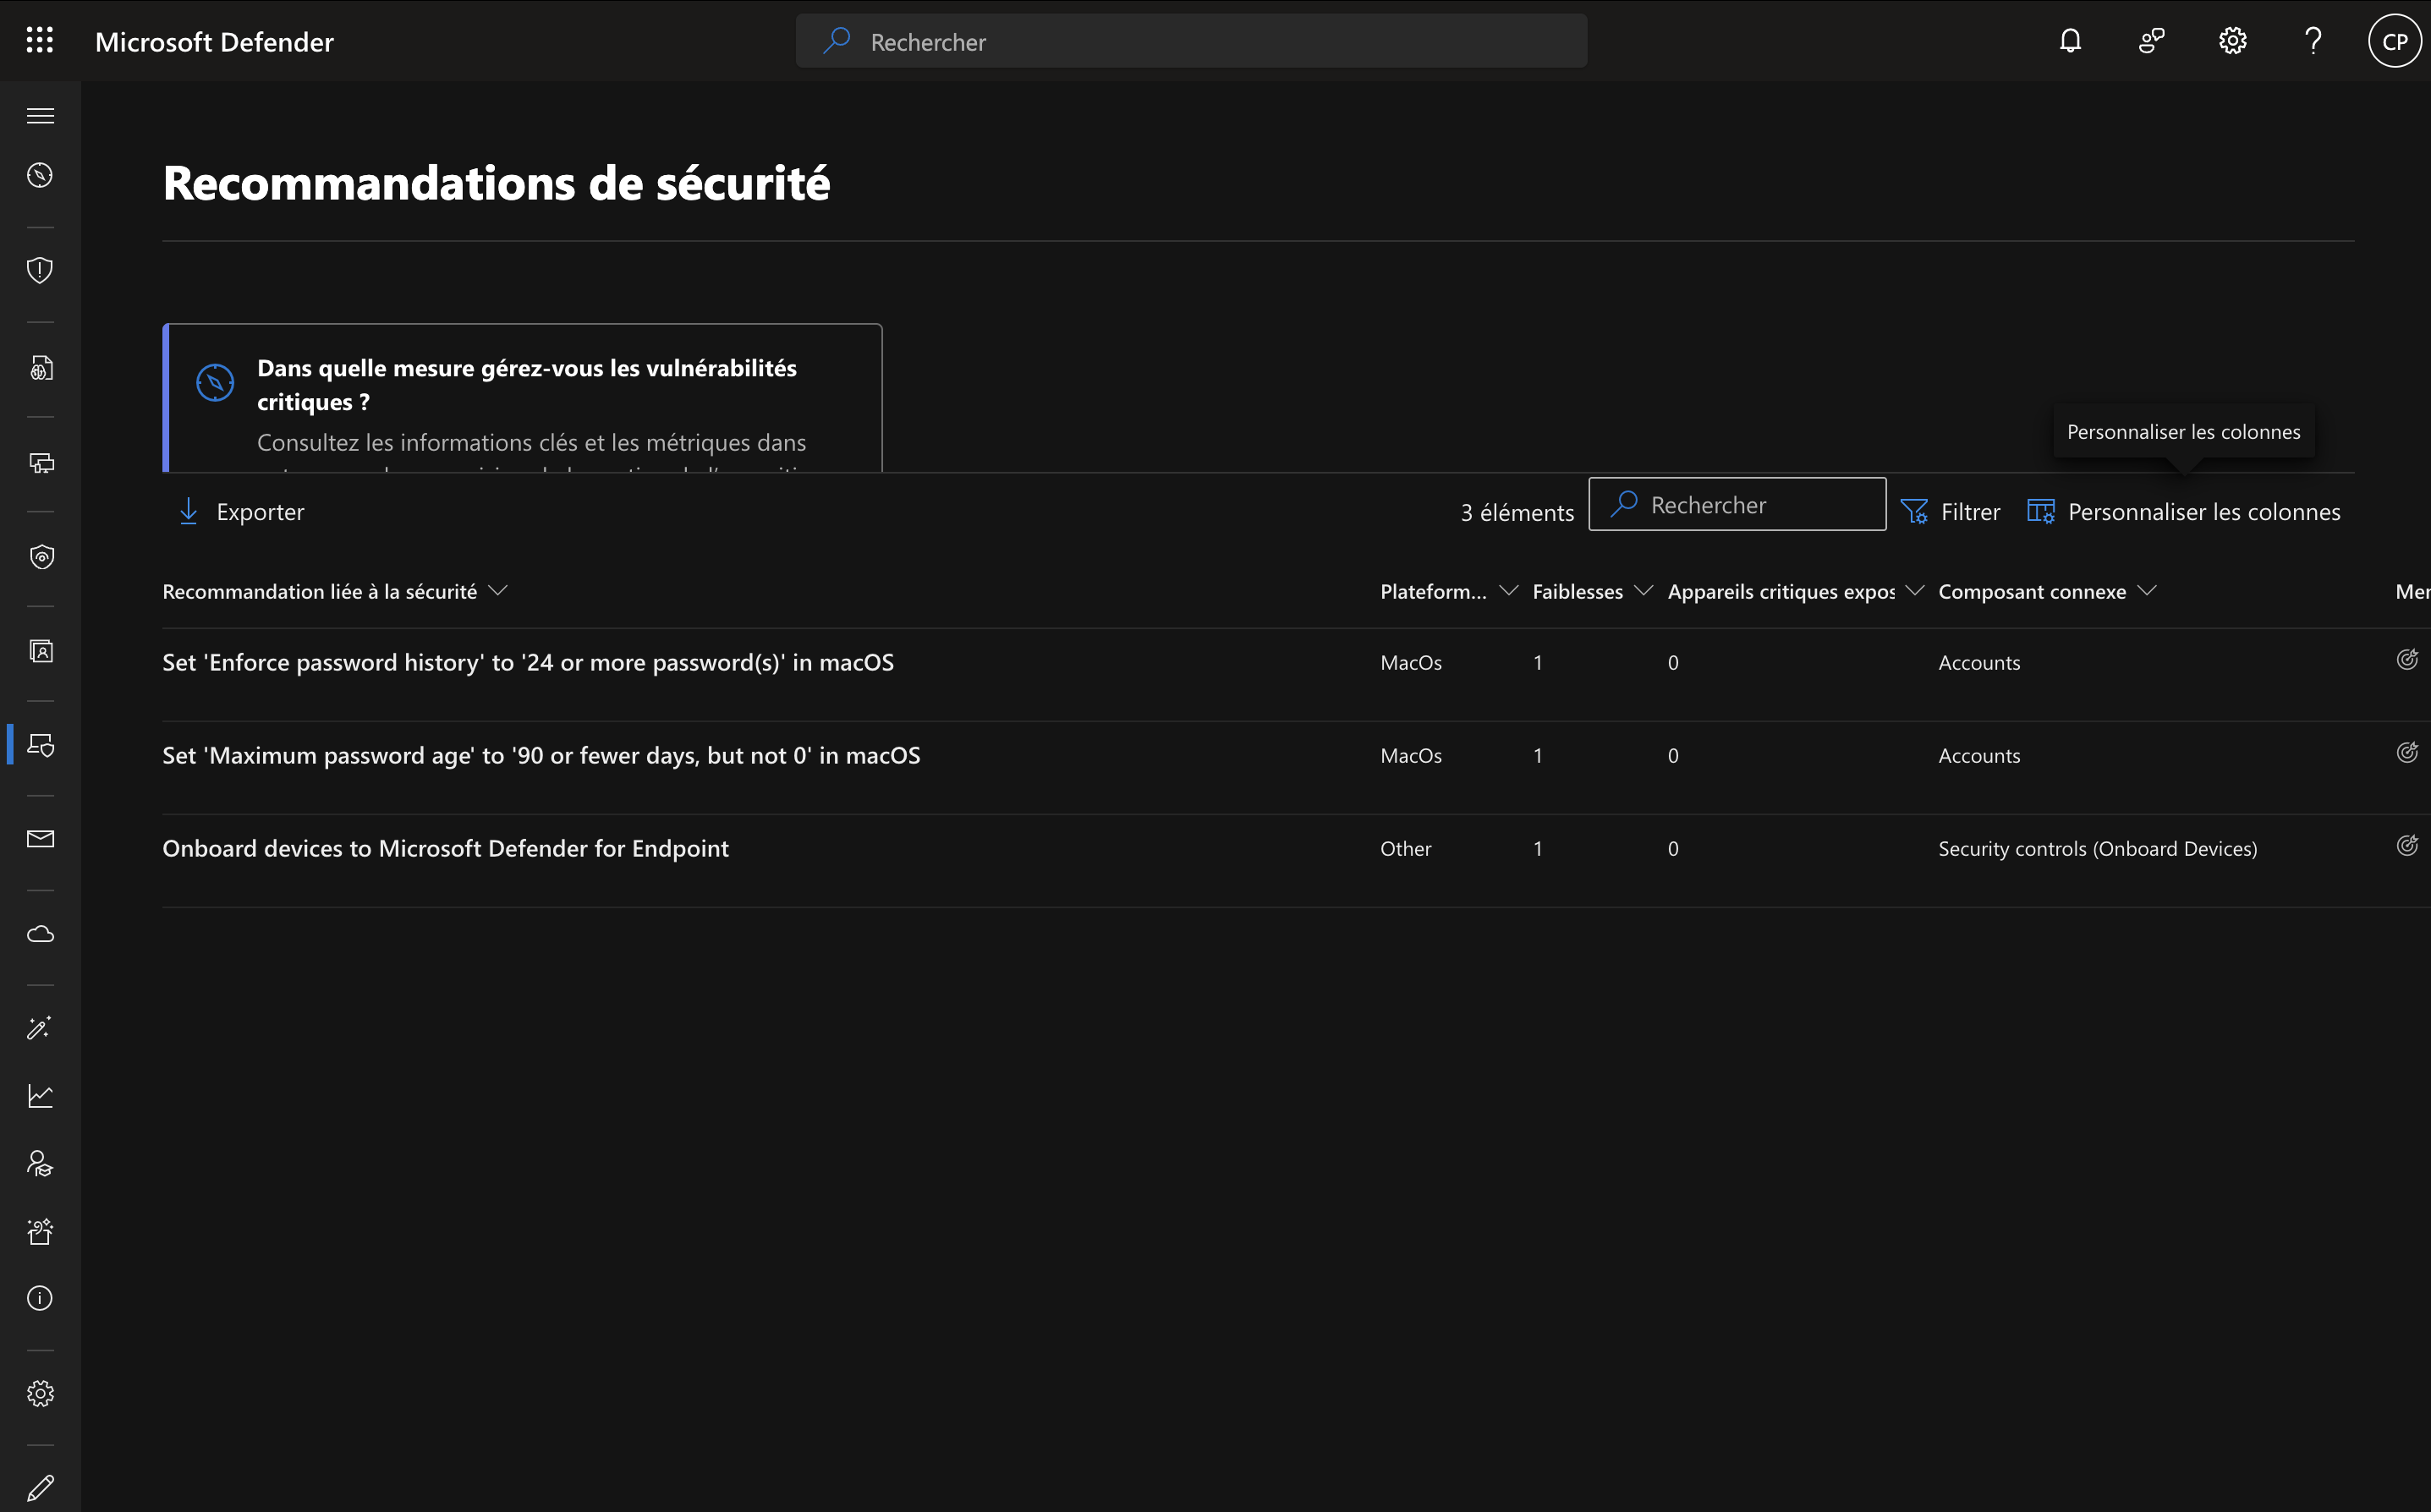This screenshot has height=1512, width=2431.
Task: Click 'Other' platform cell
Action: [1405, 849]
